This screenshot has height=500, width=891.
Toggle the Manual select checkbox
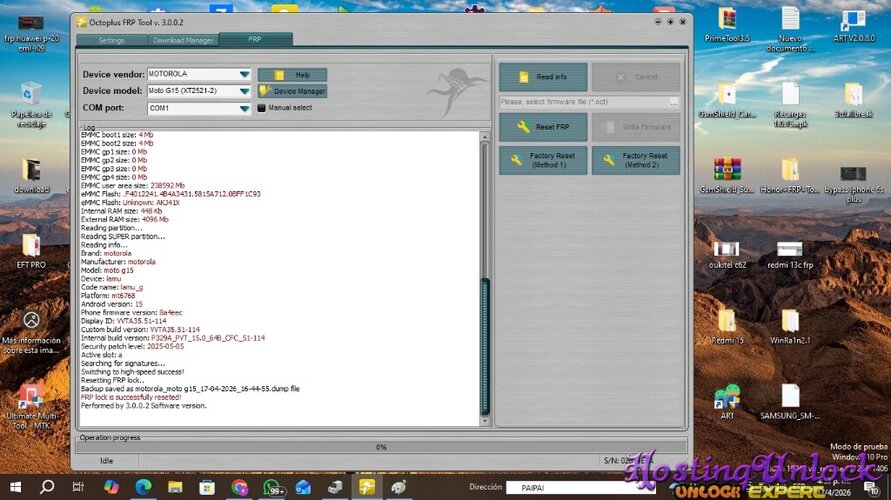(261, 108)
